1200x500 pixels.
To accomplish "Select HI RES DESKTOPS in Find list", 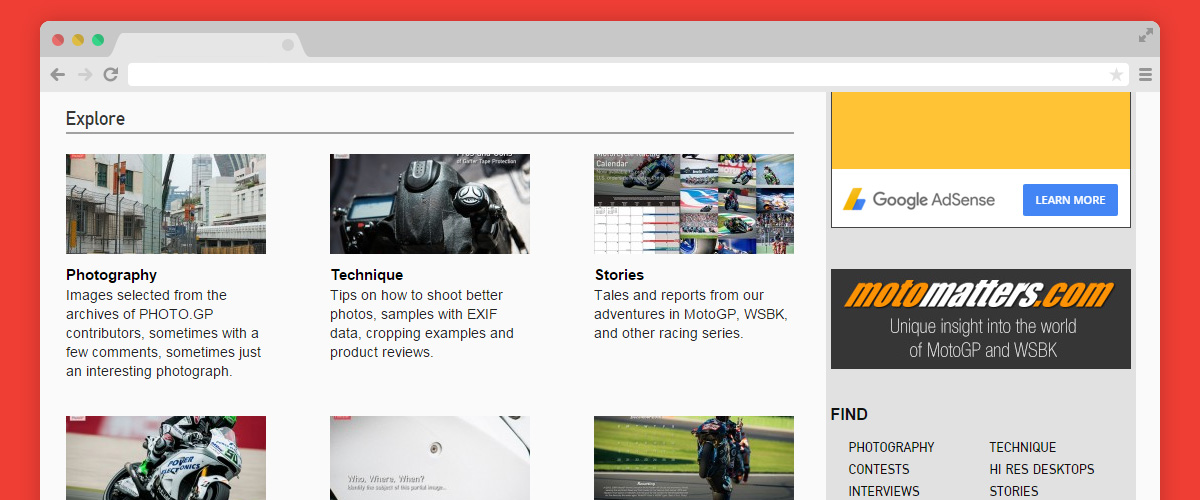I will 1042,469.
